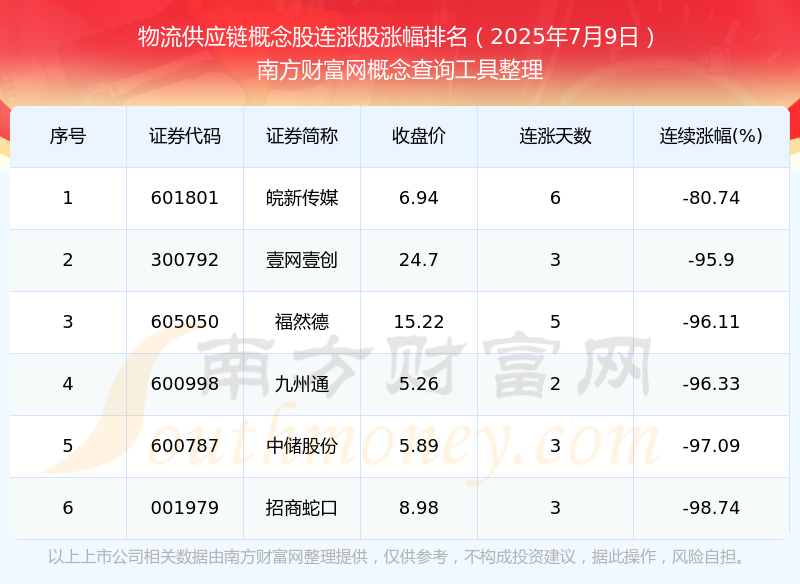Click the value -98.74
The height and width of the screenshot is (584, 800).
[x=711, y=508]
